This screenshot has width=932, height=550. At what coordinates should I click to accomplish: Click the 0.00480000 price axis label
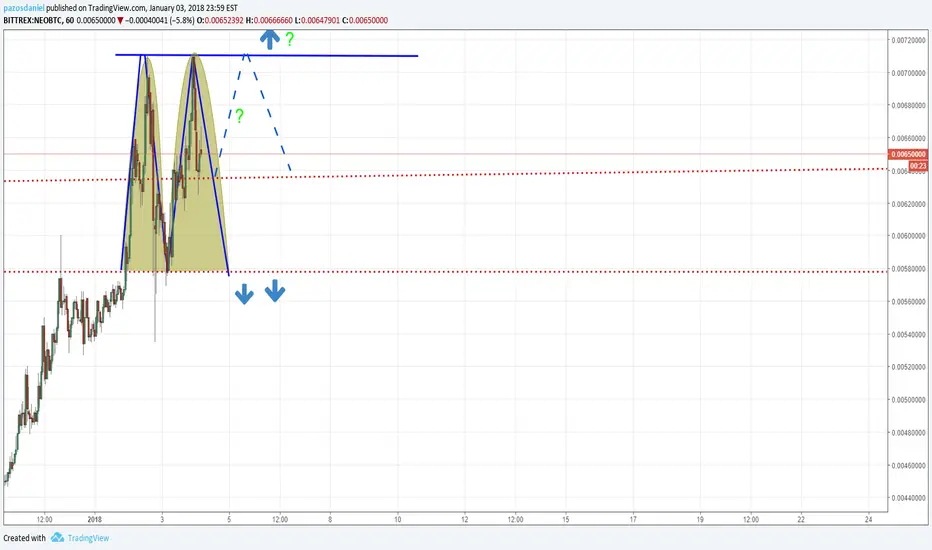point(908,432)
